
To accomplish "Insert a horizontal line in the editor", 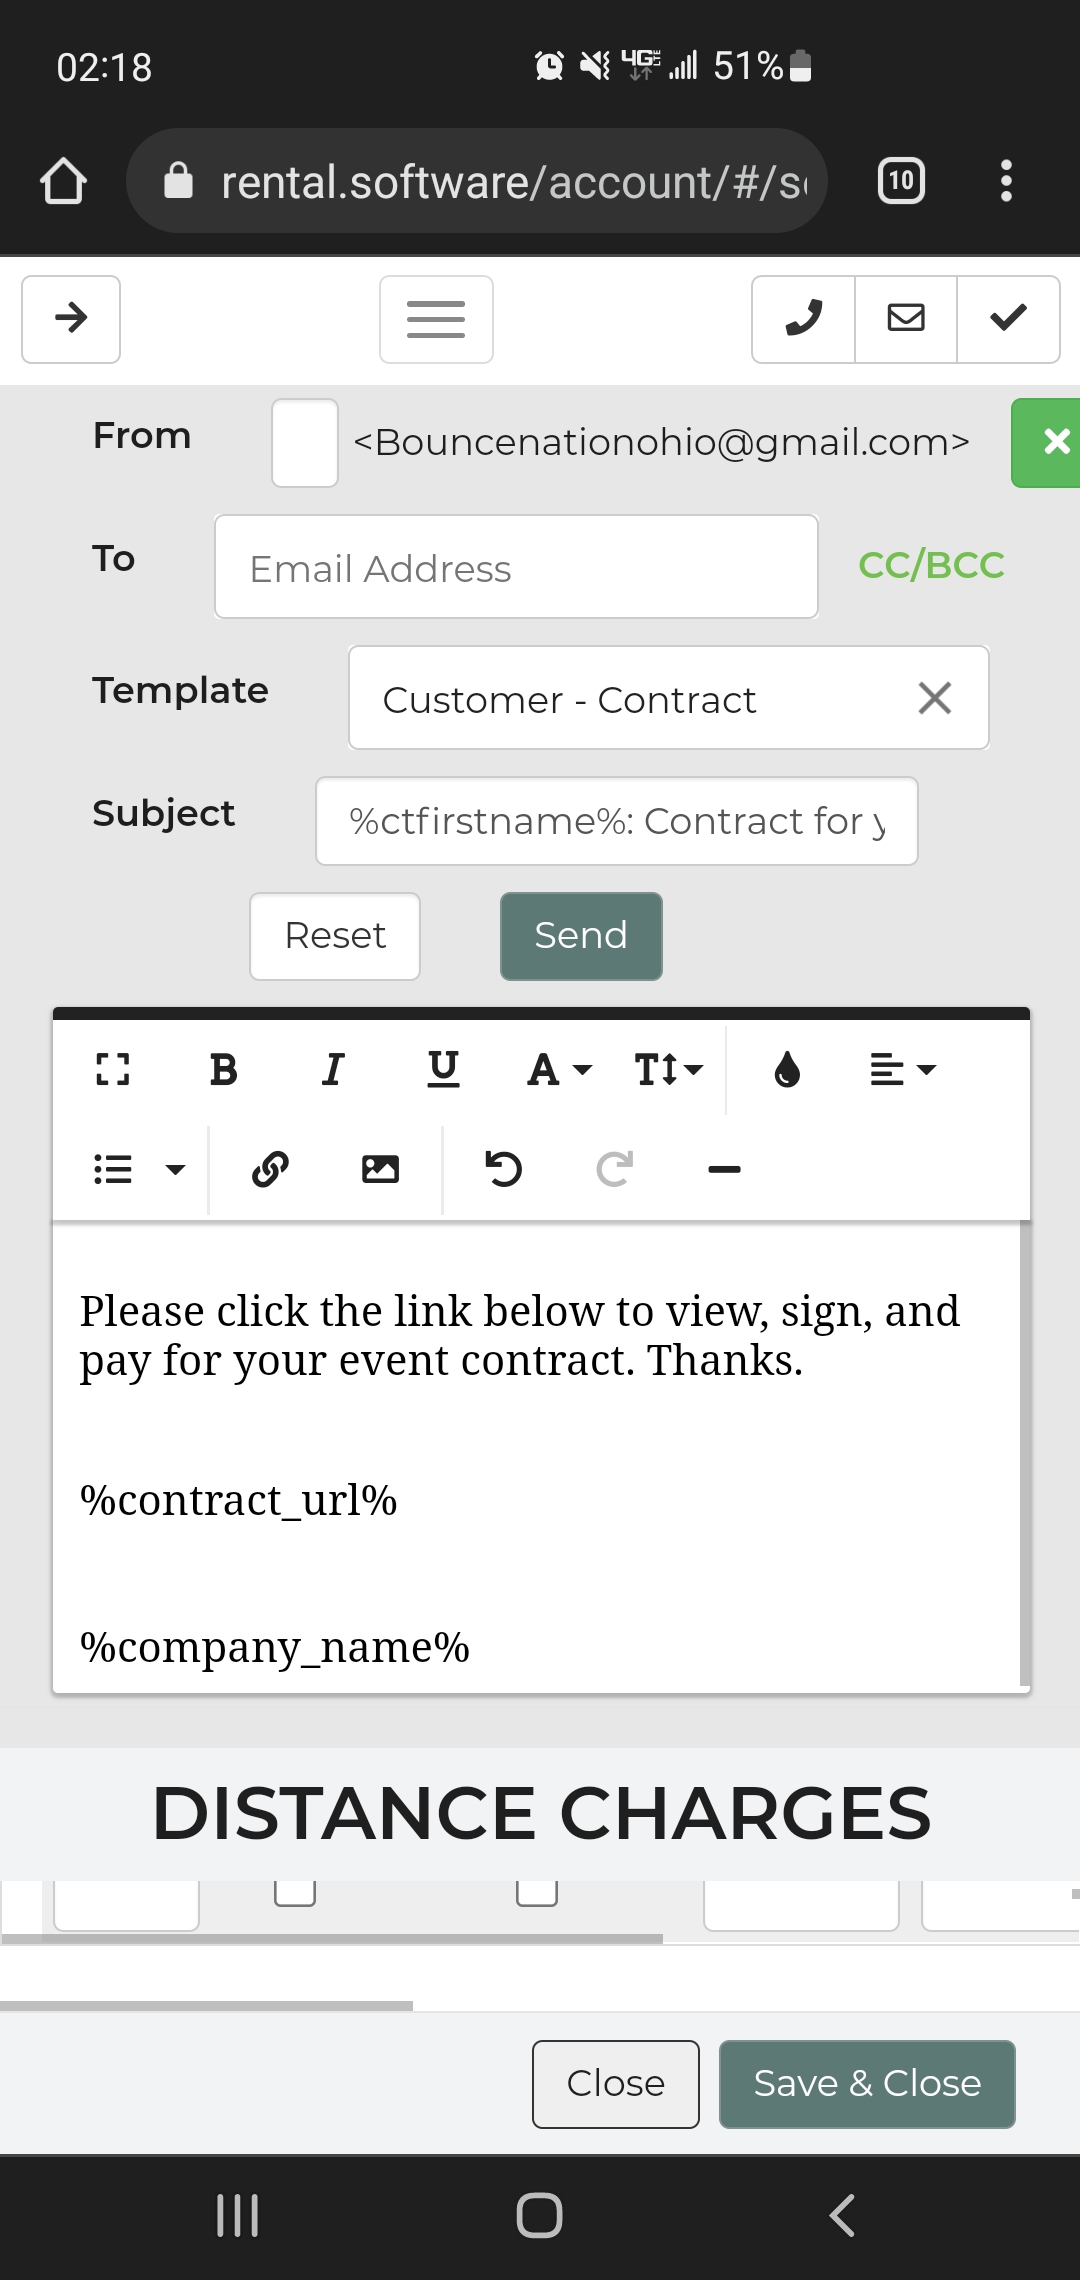I will click(x=724, y=1168).
